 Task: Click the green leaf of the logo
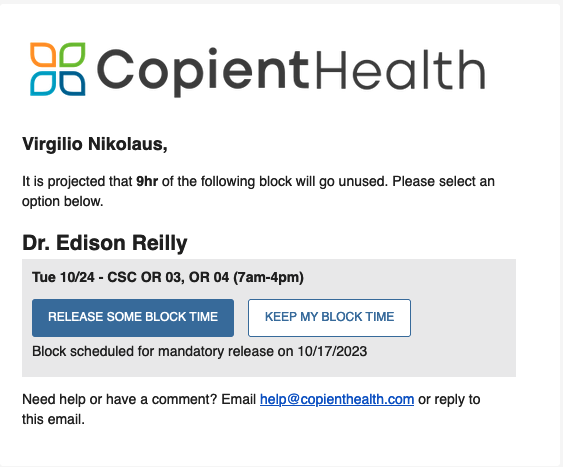(72, 55)
